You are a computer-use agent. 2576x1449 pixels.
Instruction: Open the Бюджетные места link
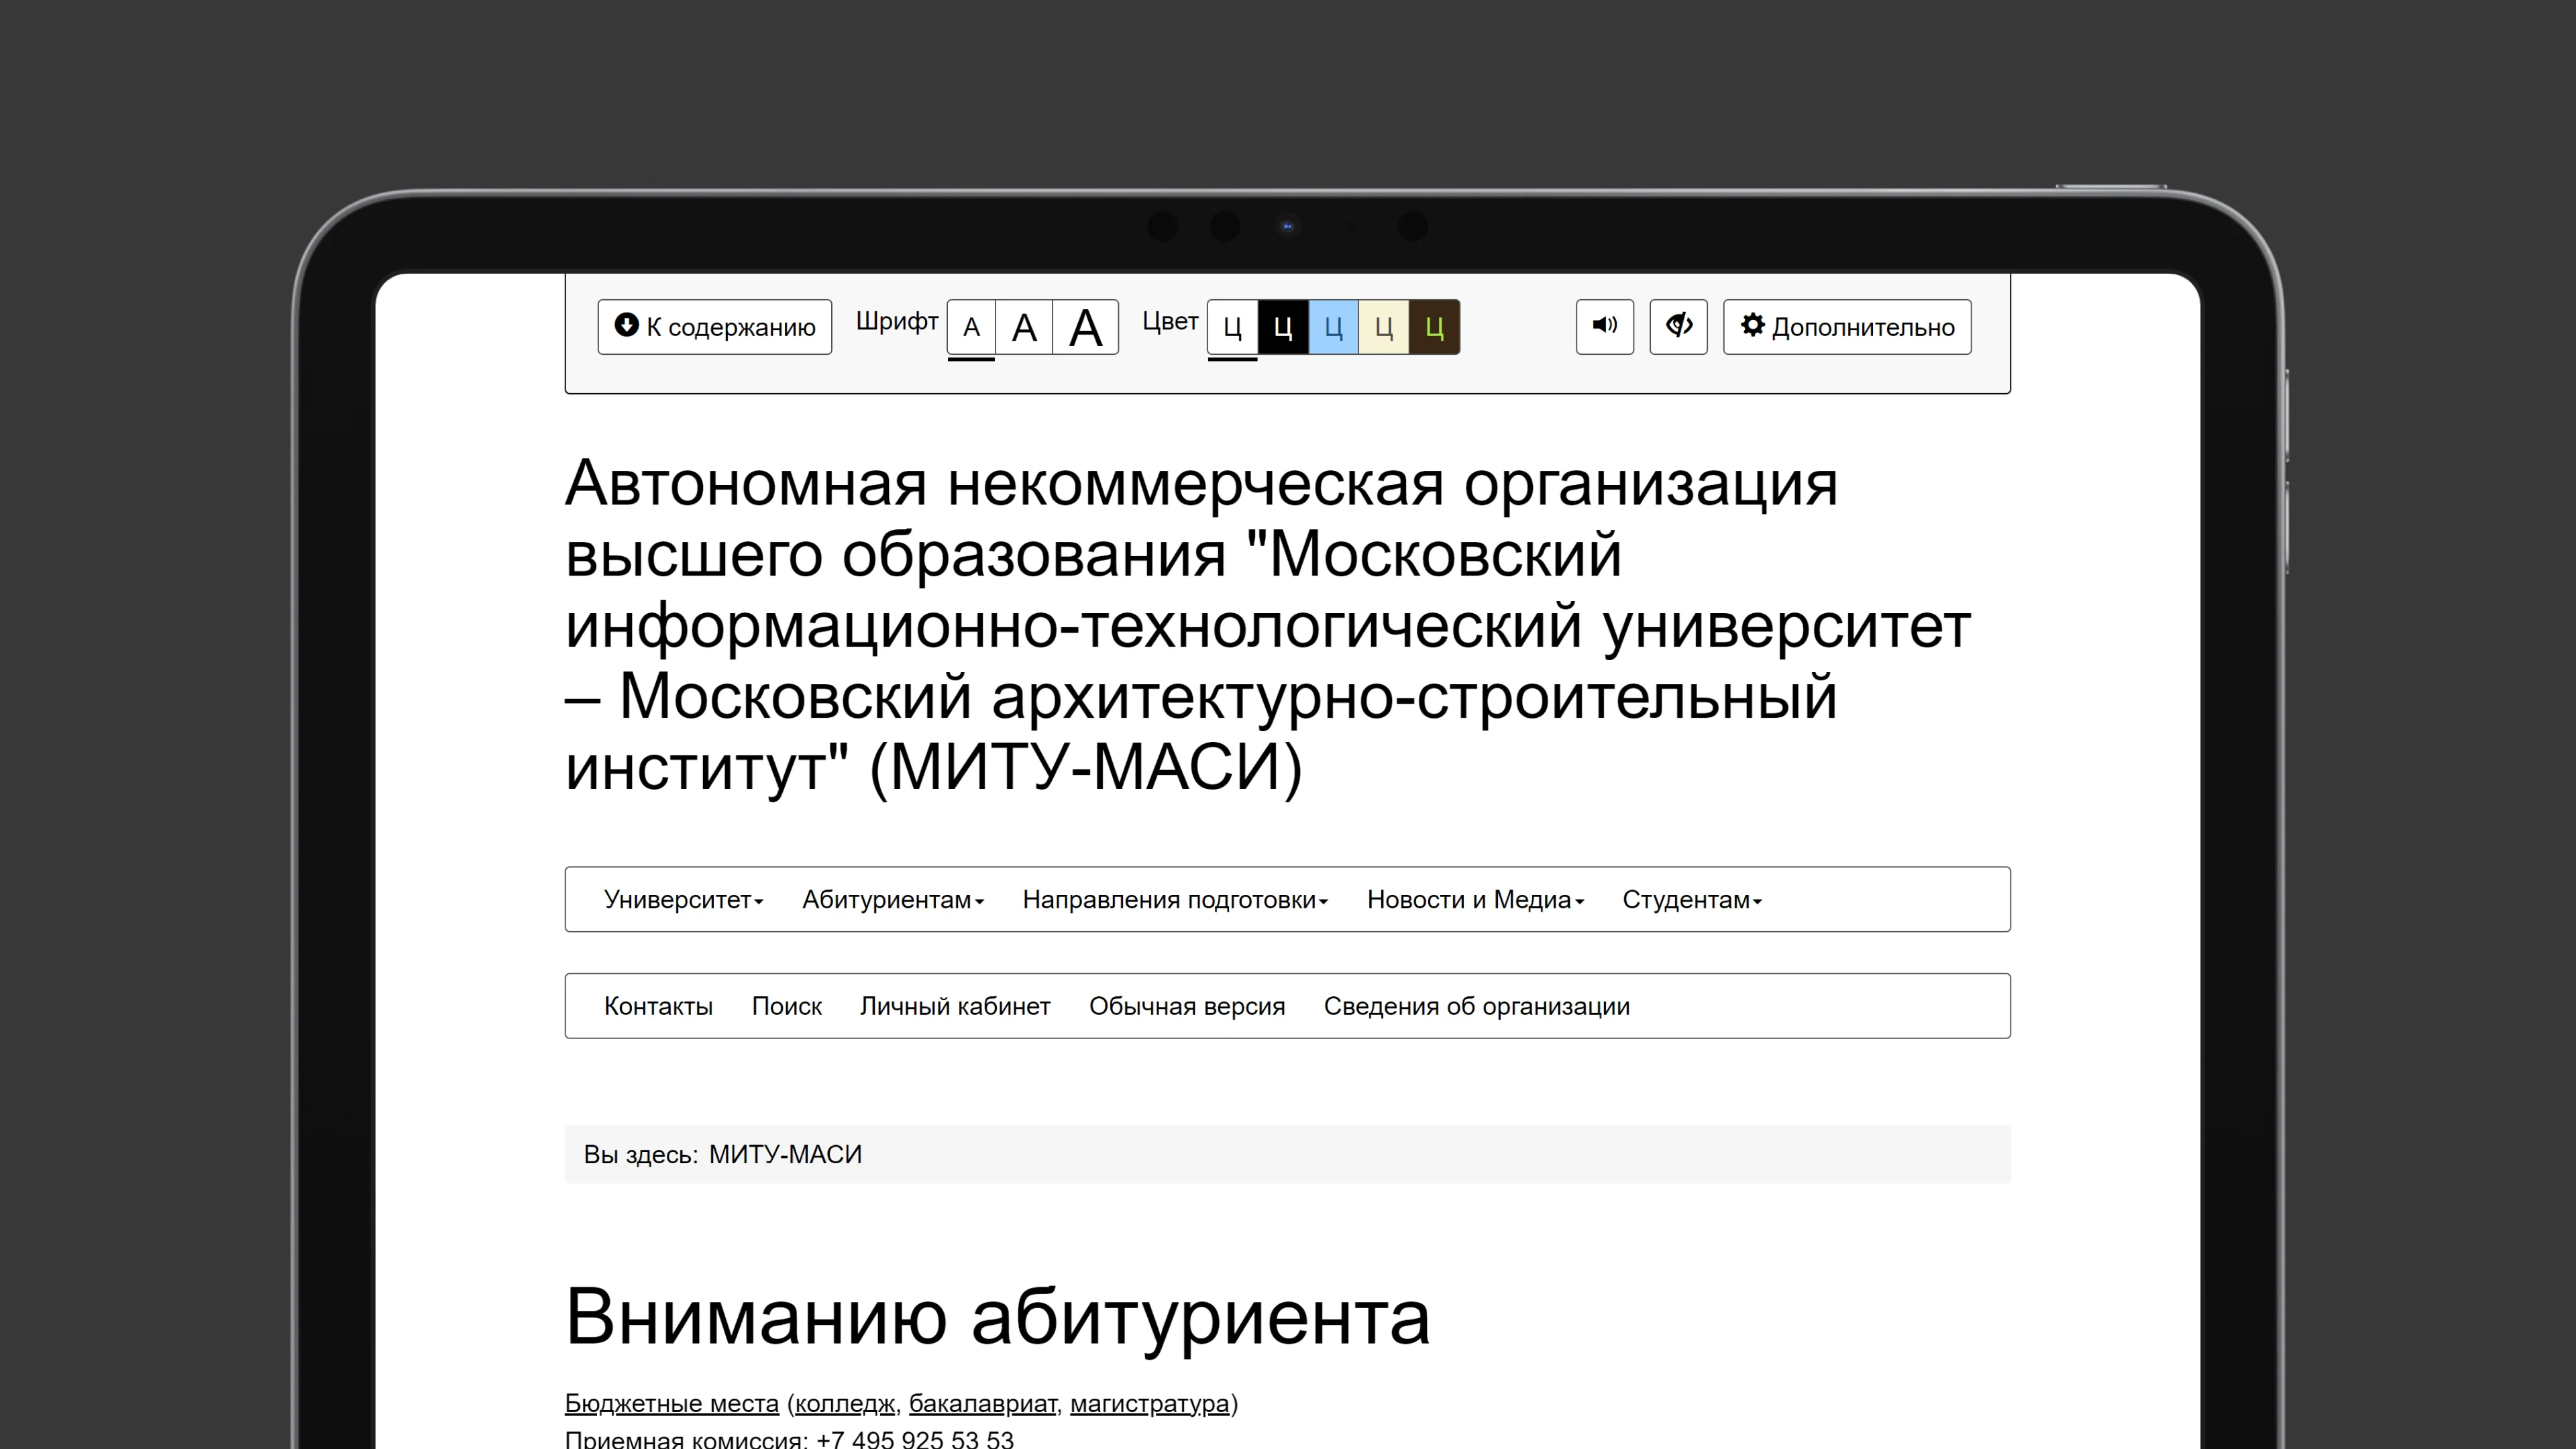click(671, 1403)
